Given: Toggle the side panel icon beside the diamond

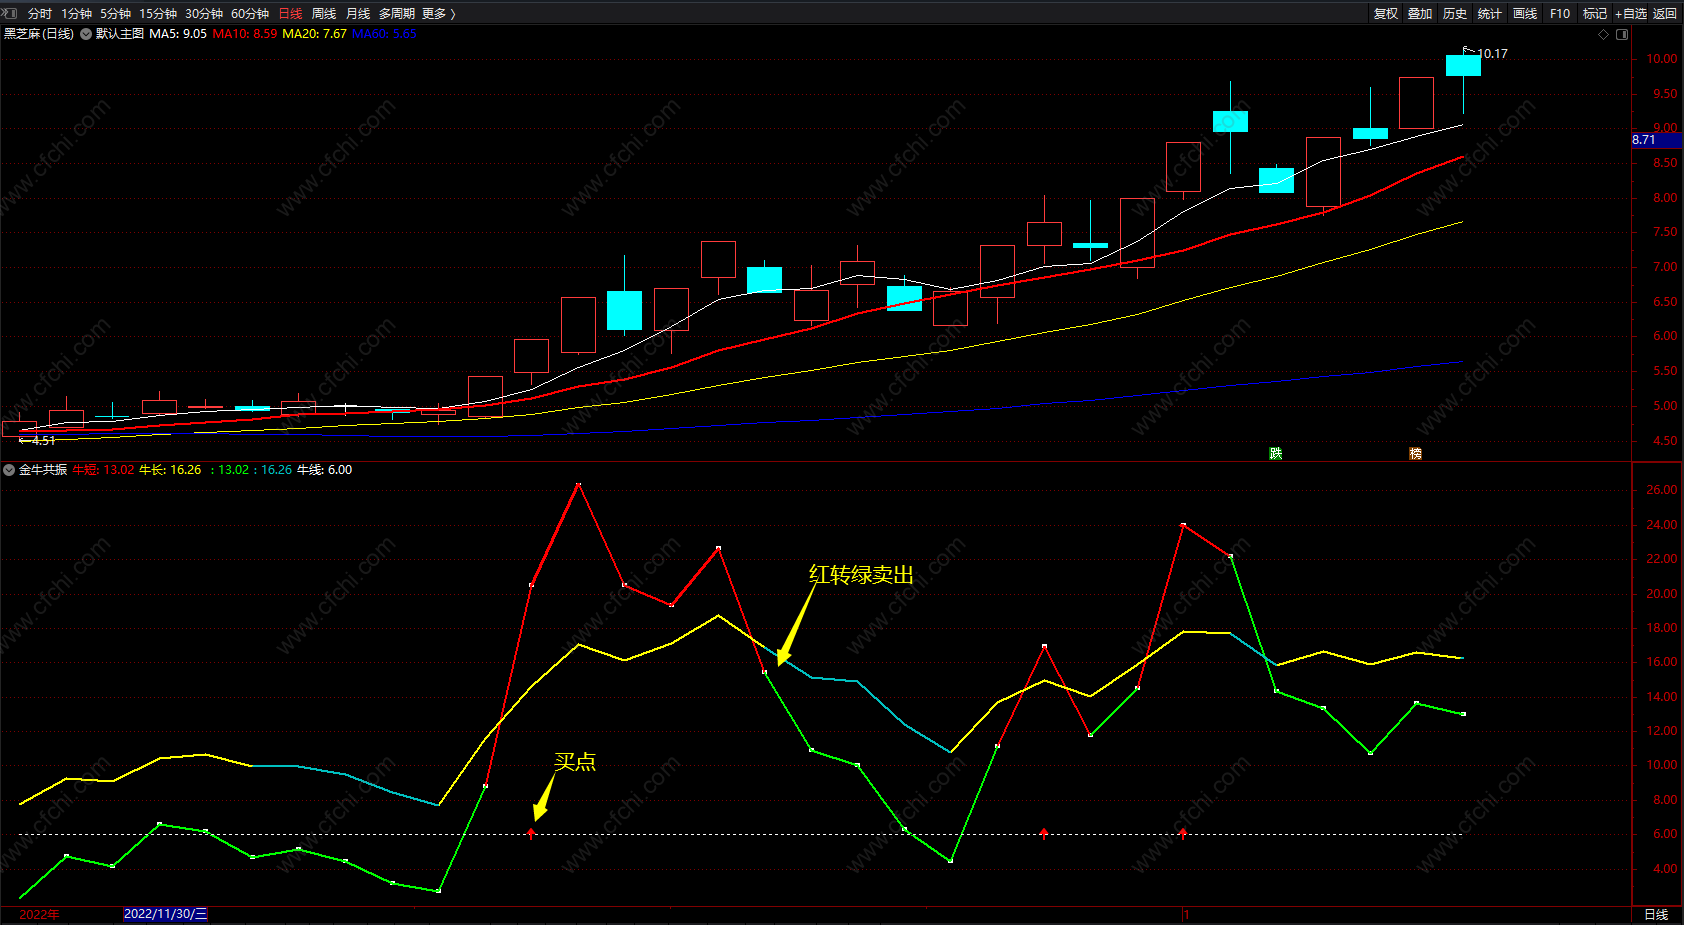Looking at the screenshot, I should (1622, 34).
